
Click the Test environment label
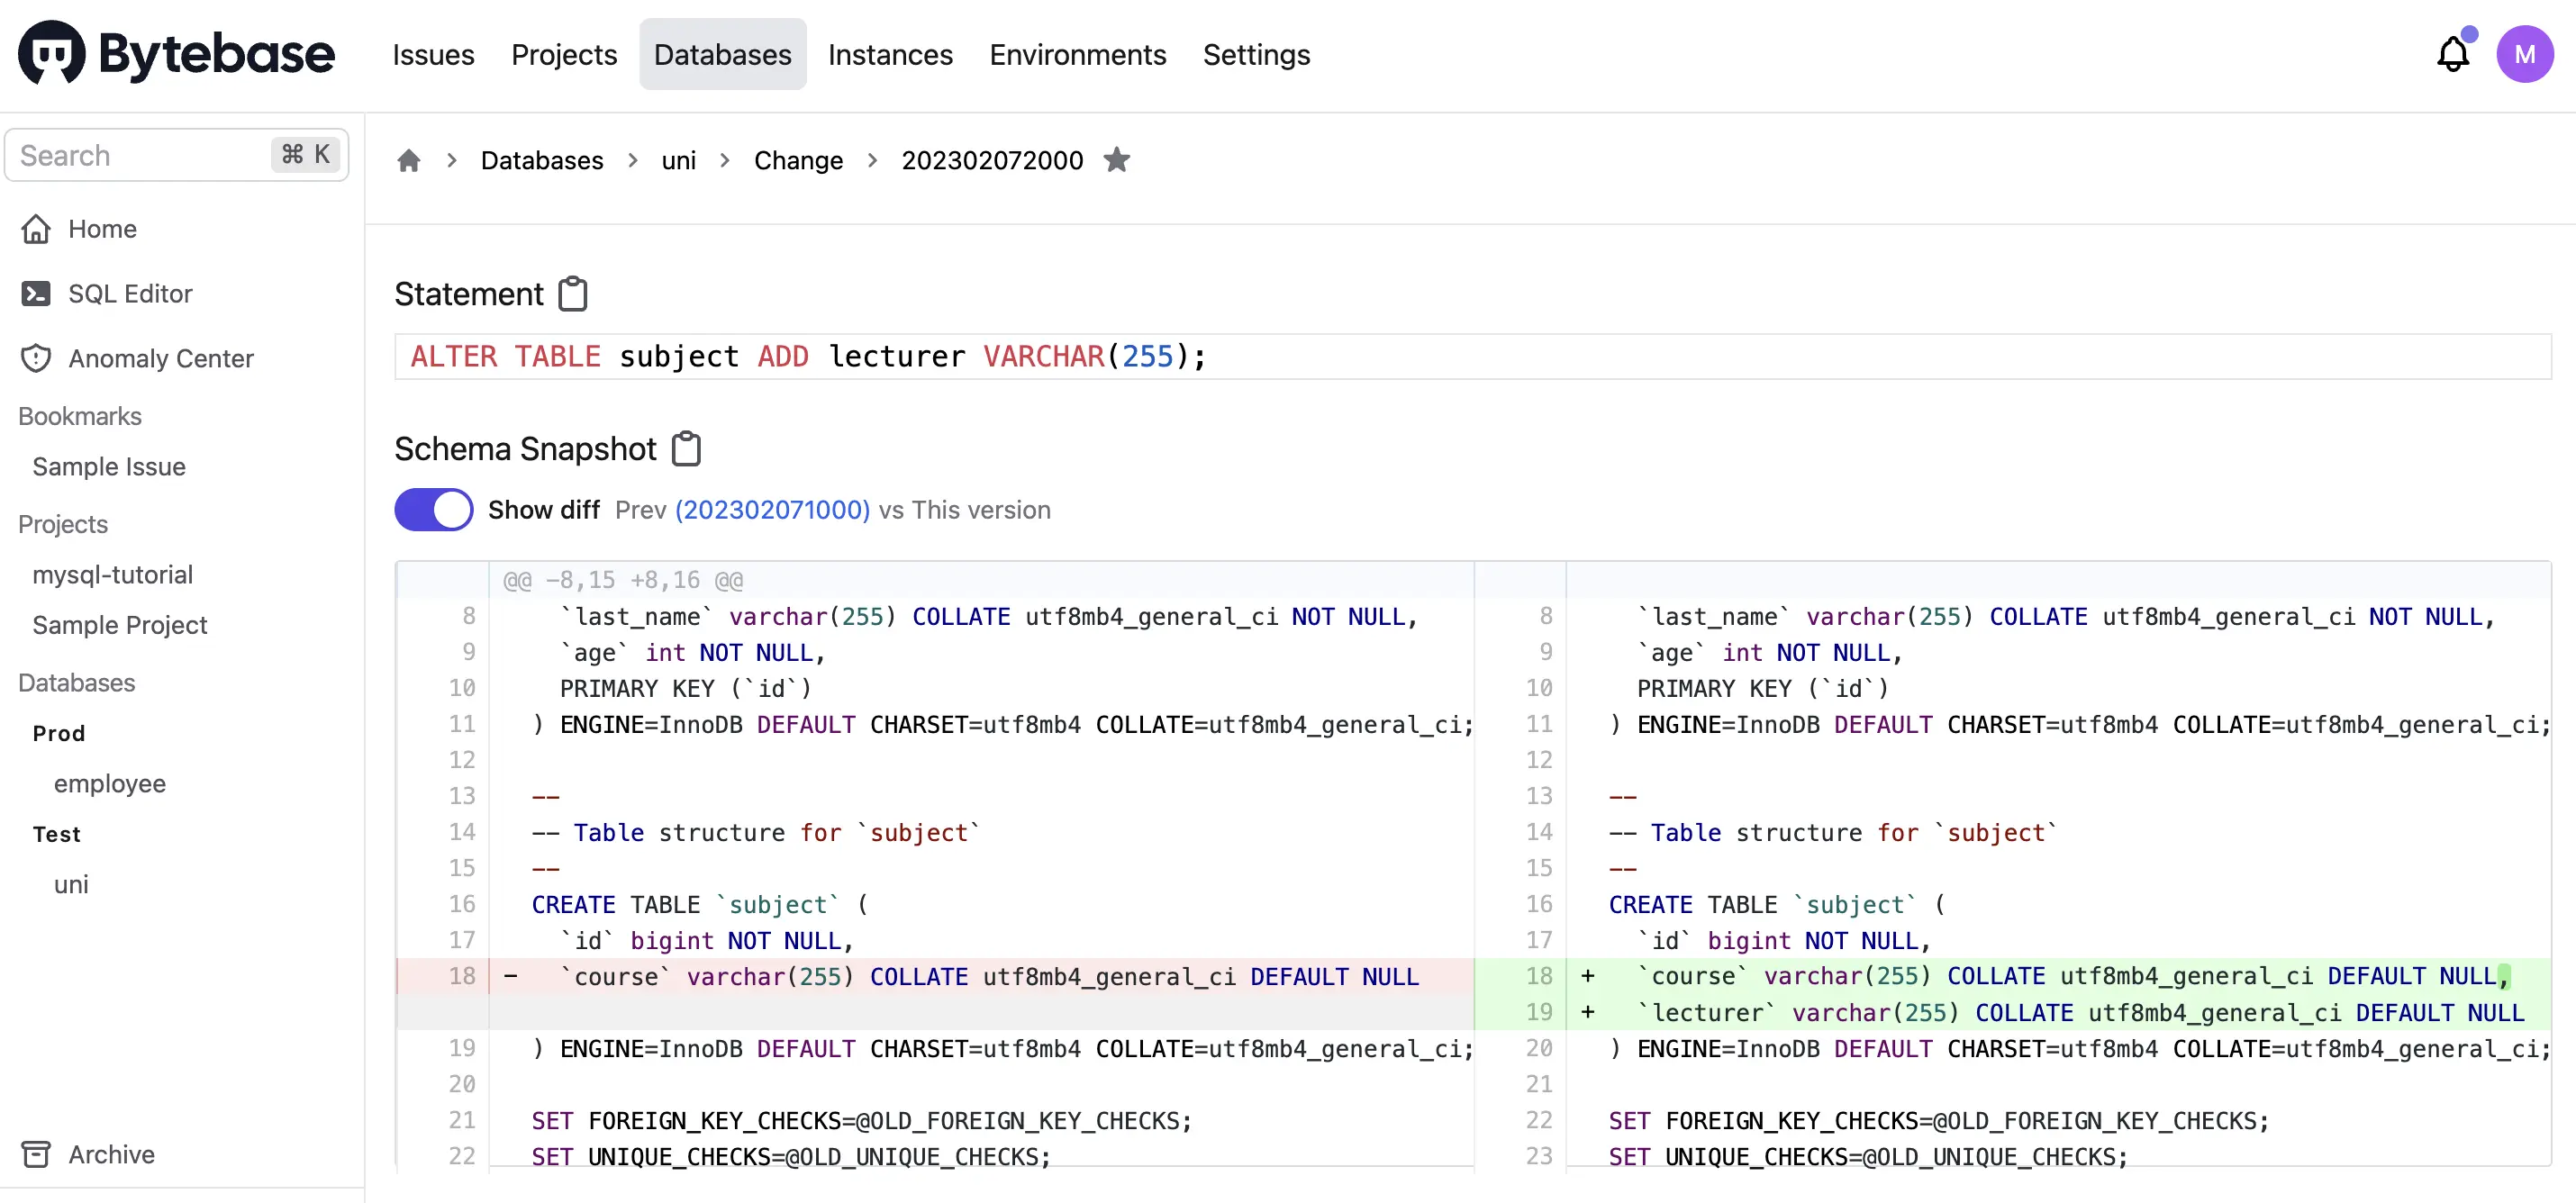pyautogui.click(x=57, y=834)
